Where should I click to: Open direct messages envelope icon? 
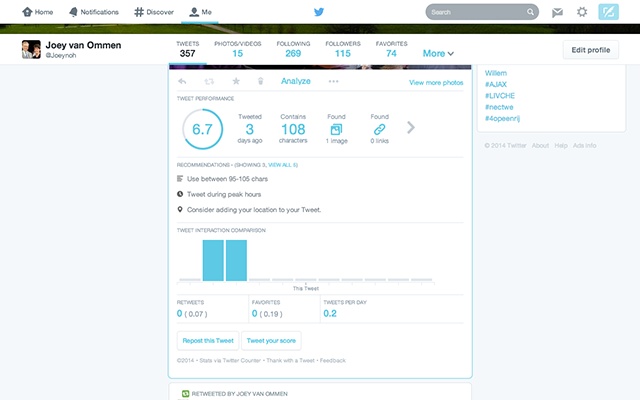pos(557,12)
